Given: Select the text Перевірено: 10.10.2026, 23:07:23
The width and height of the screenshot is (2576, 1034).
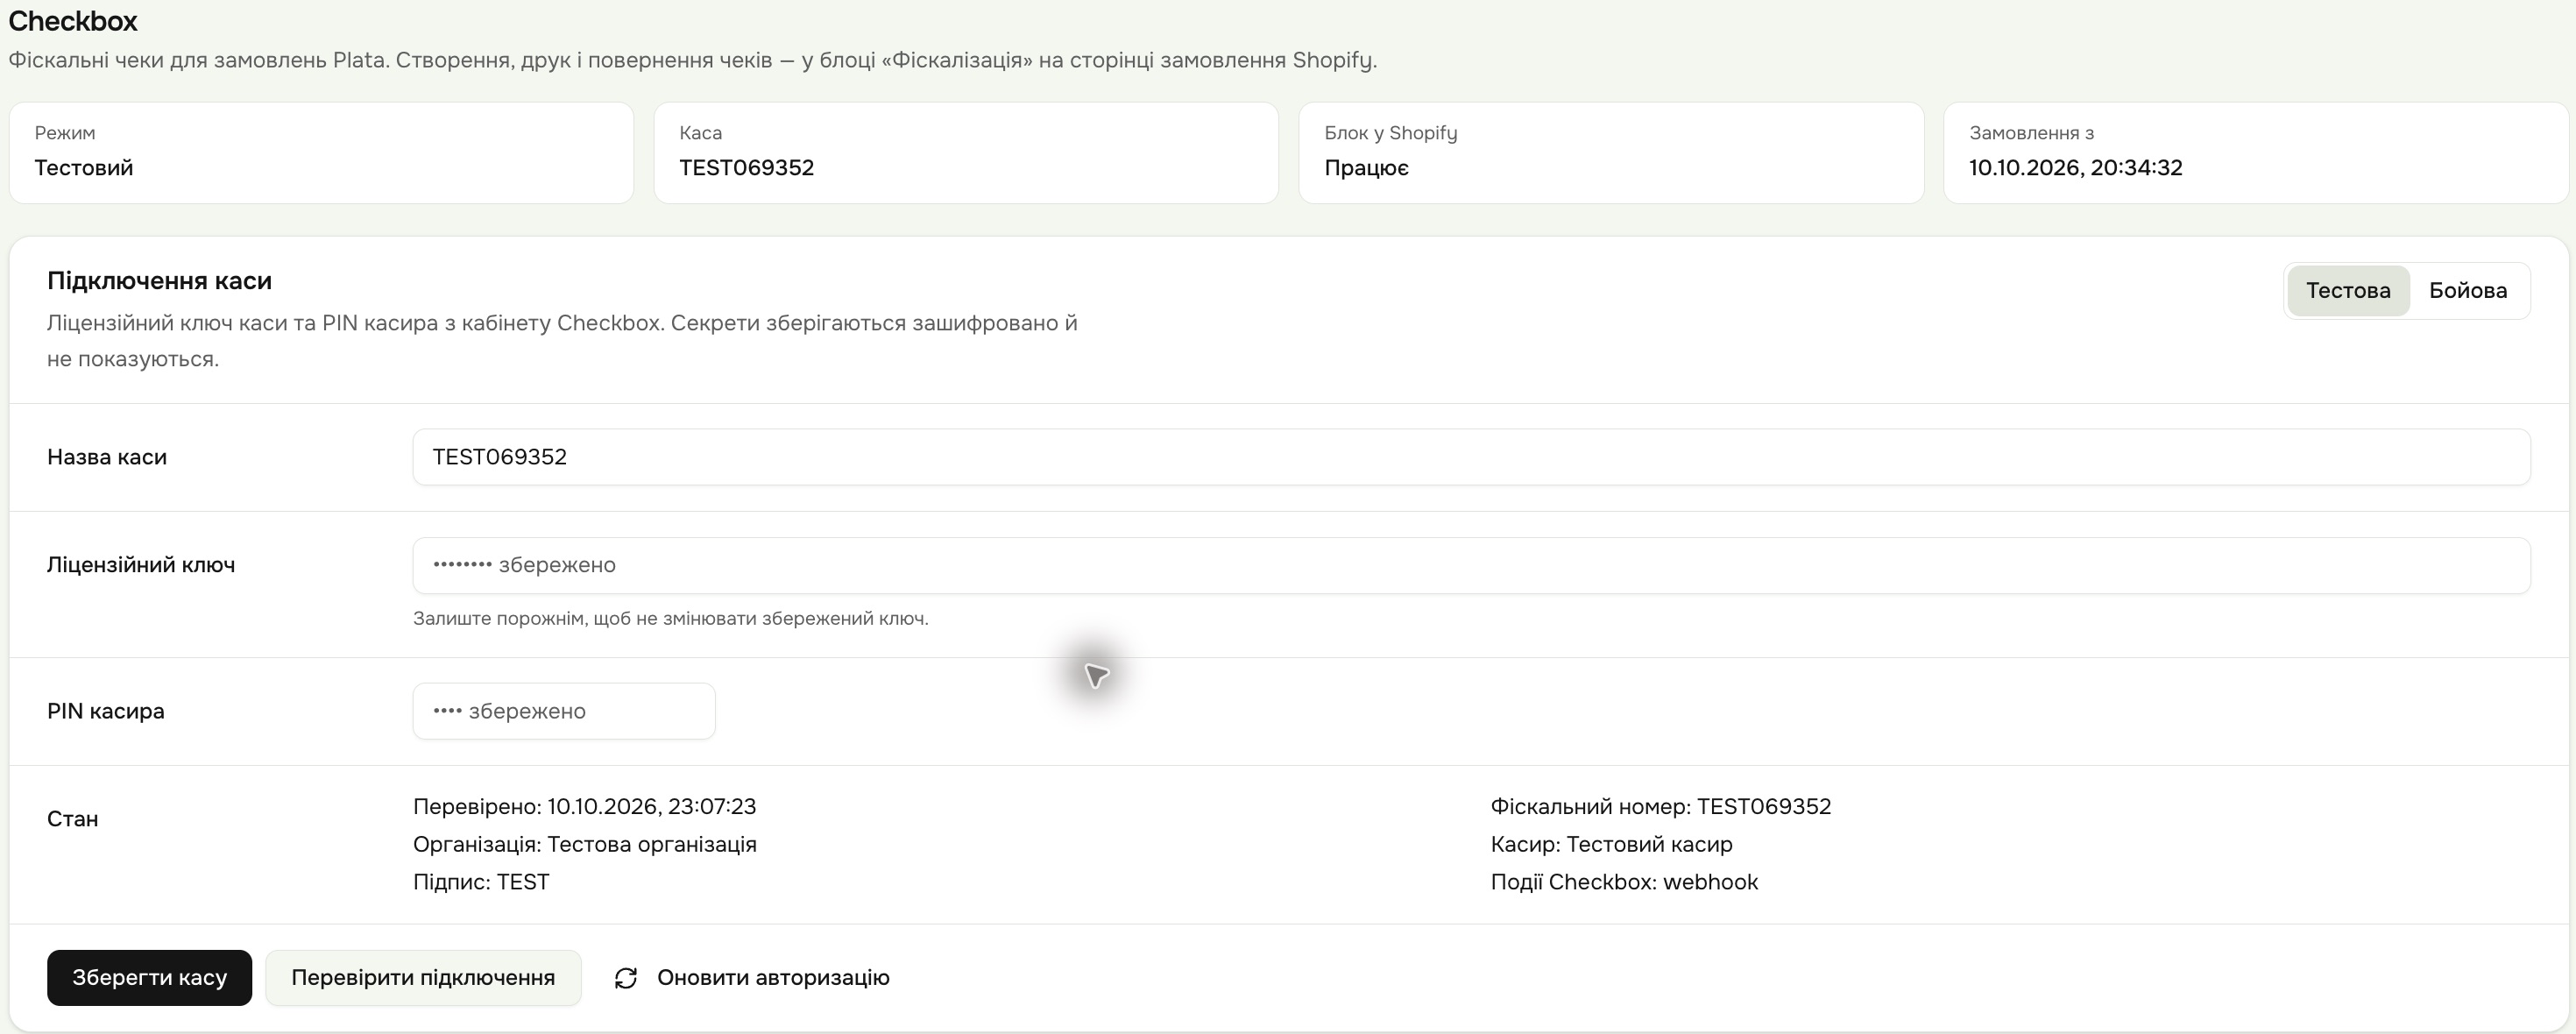Looking at the screenshot, I should (x=584, y=807).
